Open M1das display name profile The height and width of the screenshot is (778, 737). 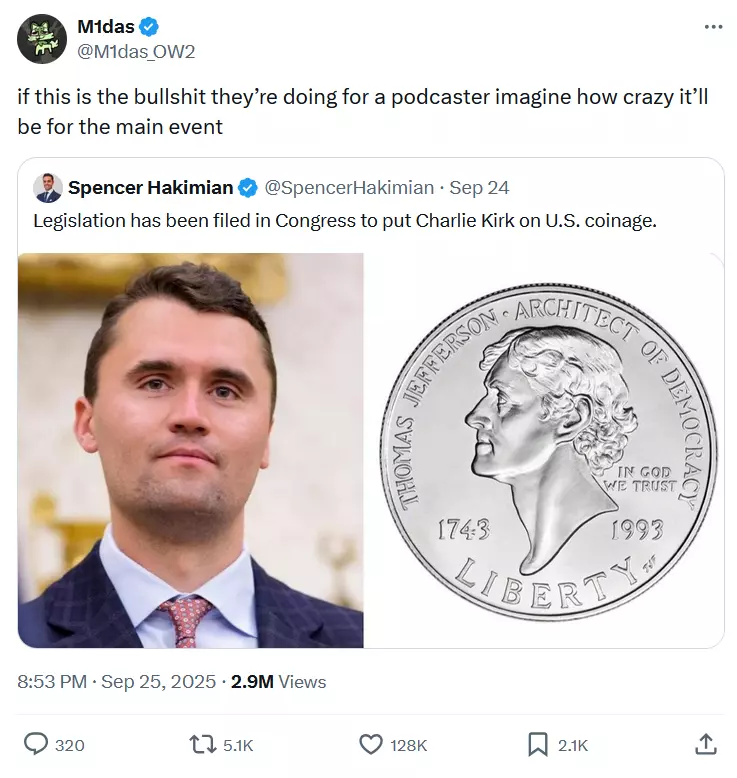pyautogui.click(x=106, y=27)
